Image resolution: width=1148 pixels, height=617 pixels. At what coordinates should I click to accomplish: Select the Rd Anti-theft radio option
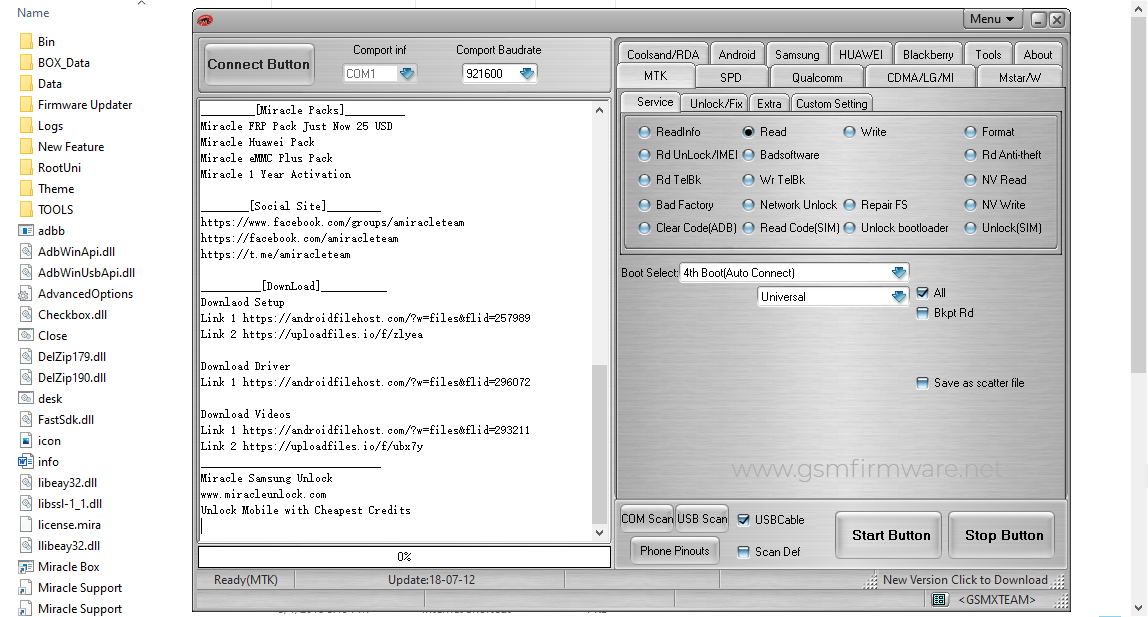coord(970,155)
